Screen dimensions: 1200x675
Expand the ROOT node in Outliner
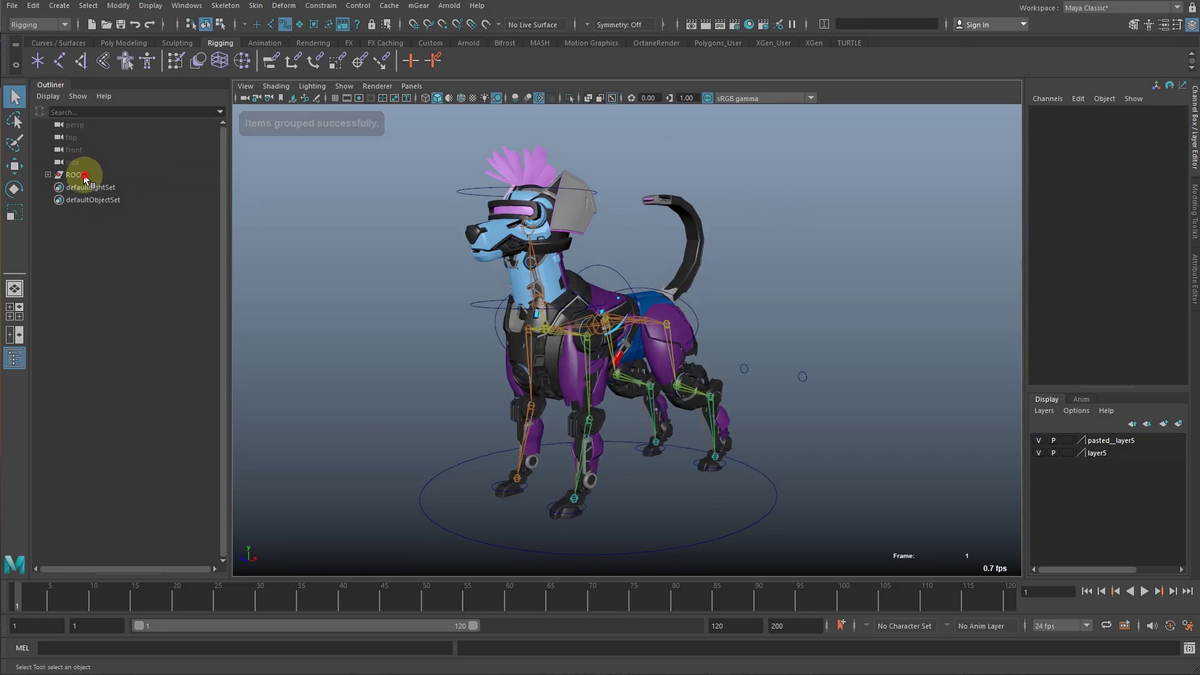click(47, 175)
